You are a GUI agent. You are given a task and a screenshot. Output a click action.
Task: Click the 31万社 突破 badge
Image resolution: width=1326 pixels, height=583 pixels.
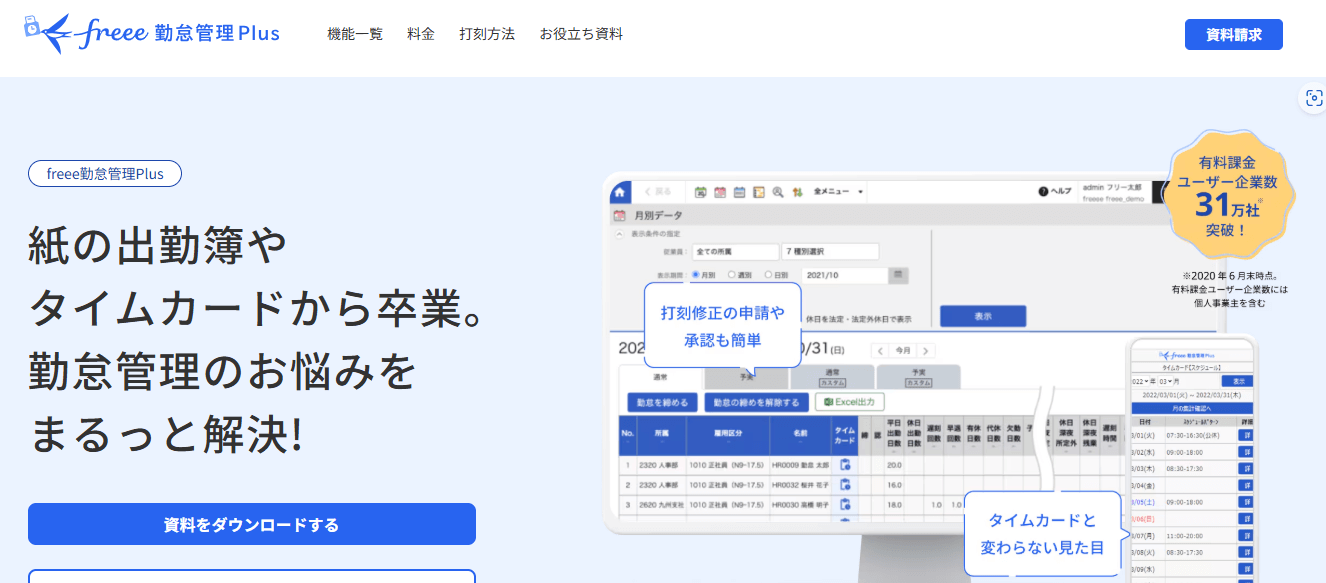[x=1228, y=195]
